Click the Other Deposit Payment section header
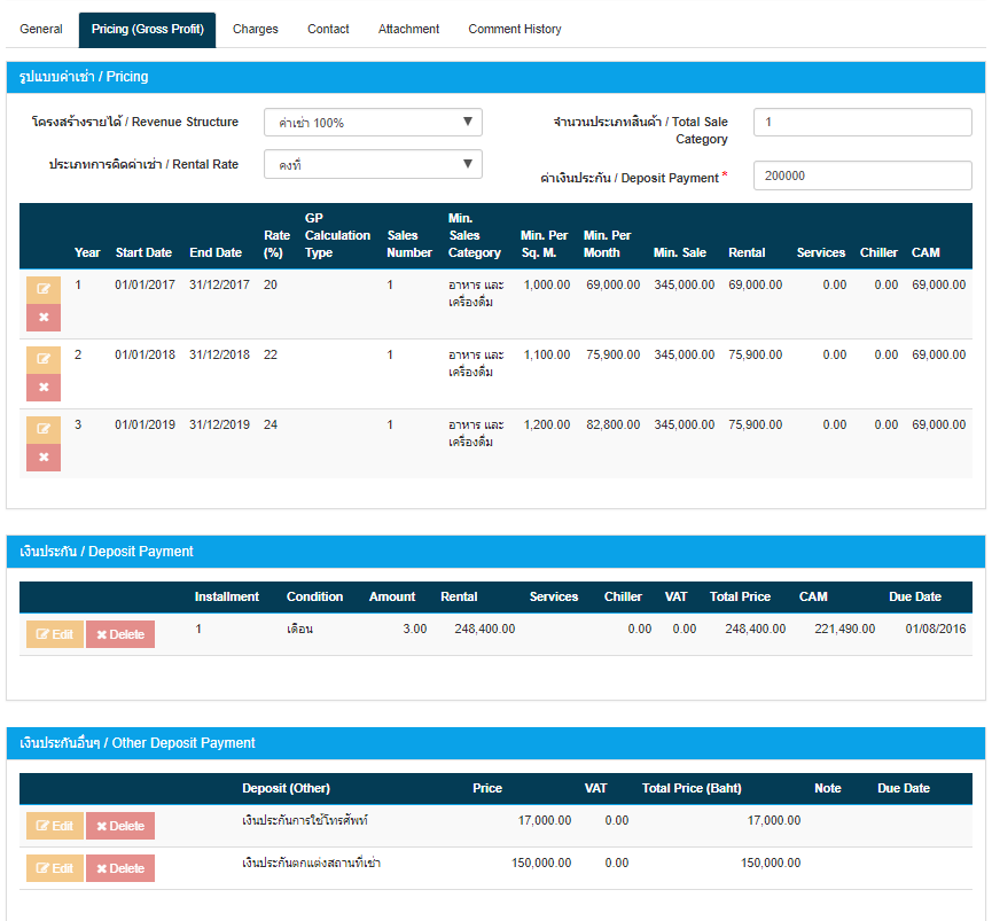992x921 pixels. [495, 743]
